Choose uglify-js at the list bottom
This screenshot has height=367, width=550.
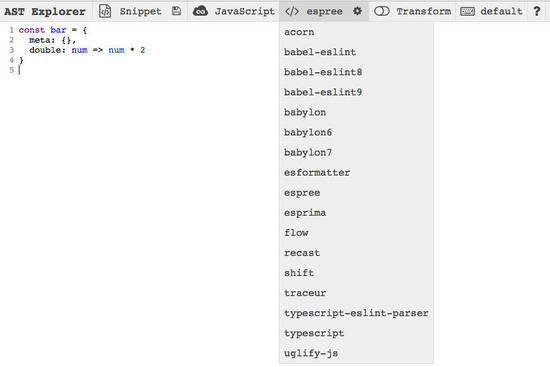(356, 353)
